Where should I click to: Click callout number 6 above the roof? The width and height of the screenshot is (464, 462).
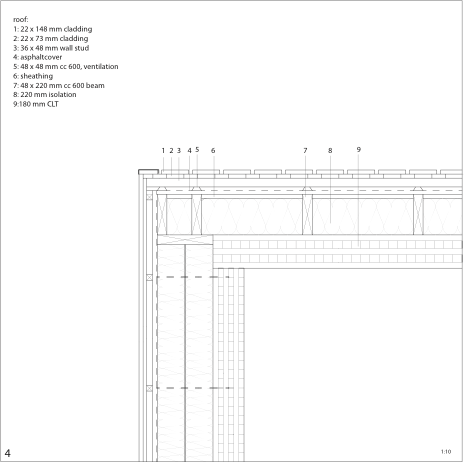coord(213,151)
